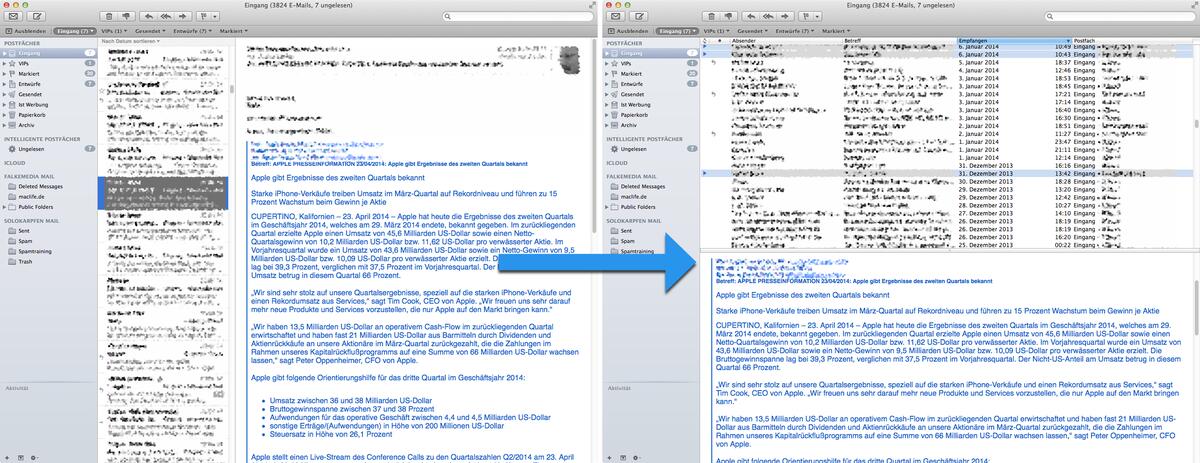The width and height of the screenshot is (1200, 463).
Task: Click trash Delete icon in right window toolbar
Action: [x=709, y=17]
